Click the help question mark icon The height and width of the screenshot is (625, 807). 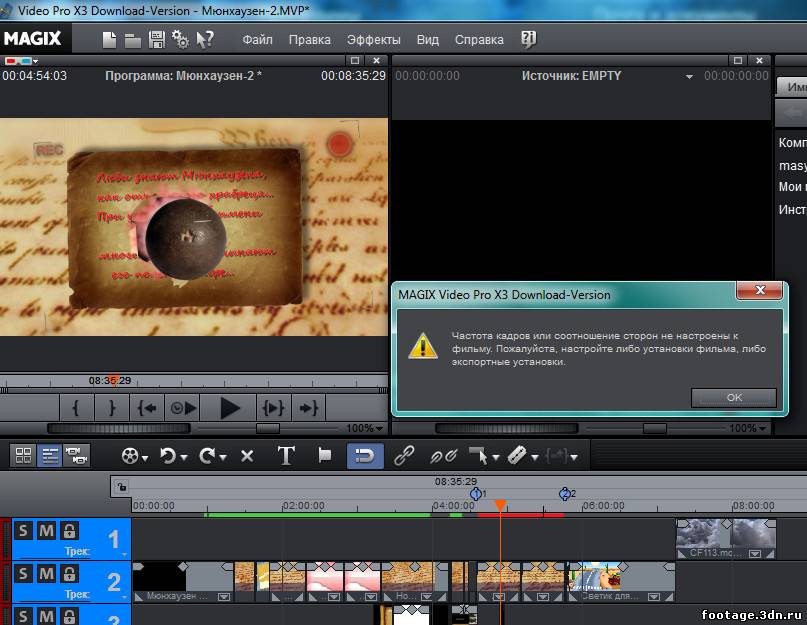529,39
